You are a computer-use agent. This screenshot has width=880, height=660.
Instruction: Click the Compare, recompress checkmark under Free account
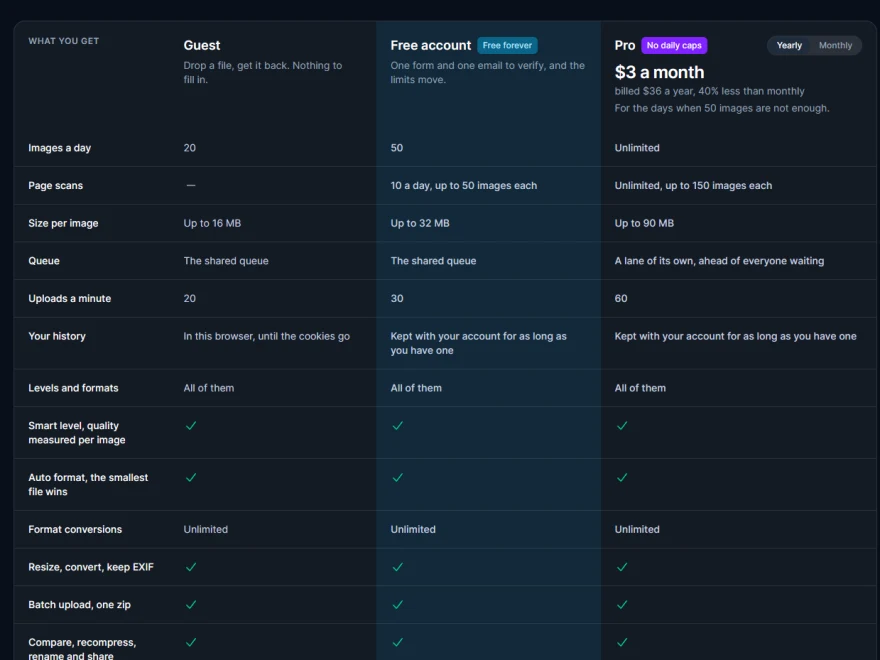click(x=397, y=643)
